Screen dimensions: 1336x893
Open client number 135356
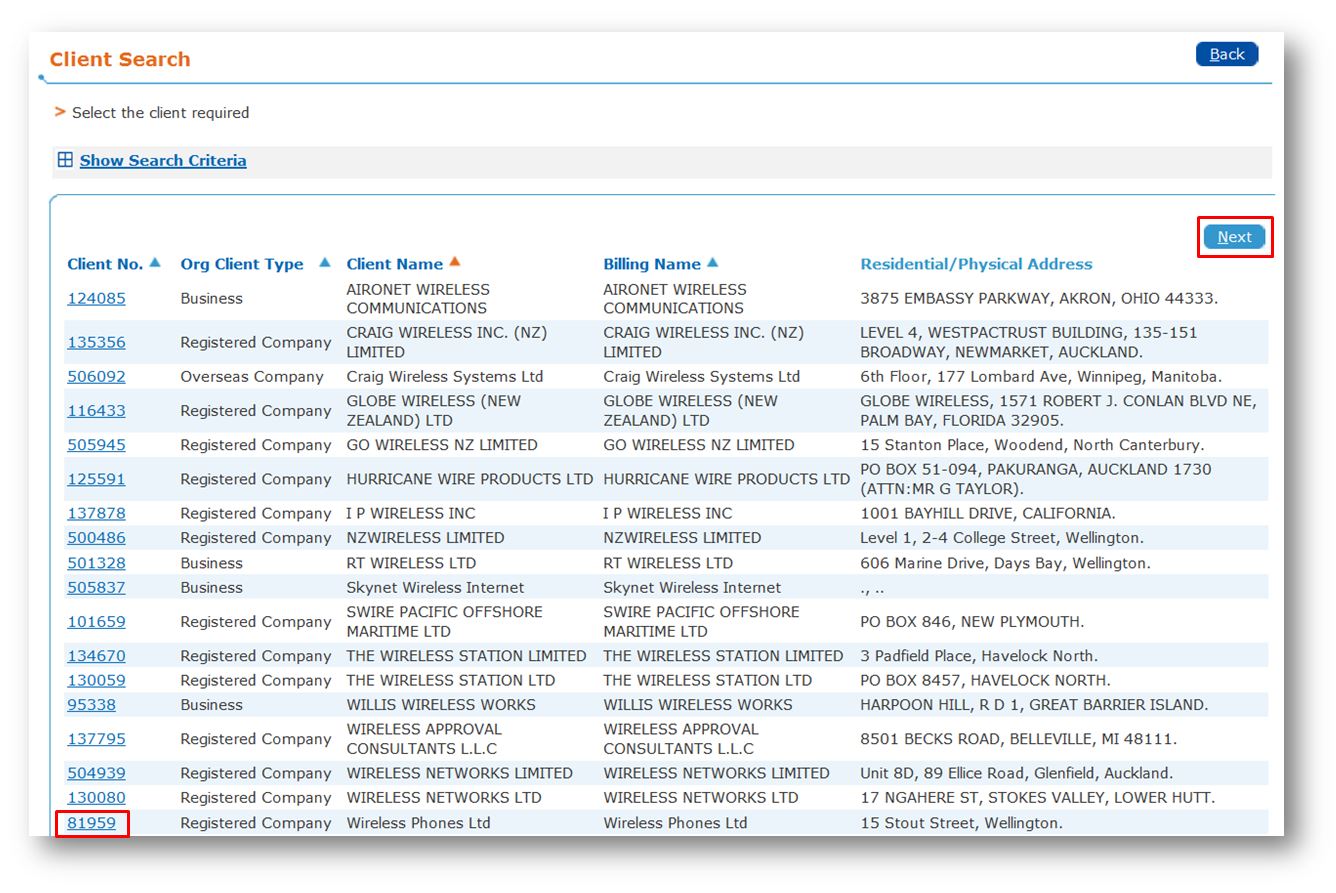pyautogui.click(x=96, y=342)
